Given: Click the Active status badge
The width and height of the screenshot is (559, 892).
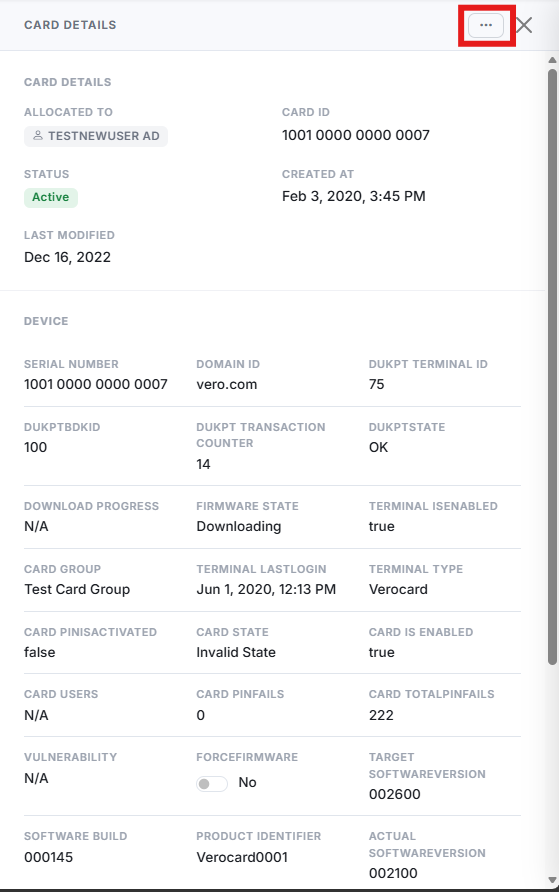Looking at the screenshot, I should click(x=51, y=197).
